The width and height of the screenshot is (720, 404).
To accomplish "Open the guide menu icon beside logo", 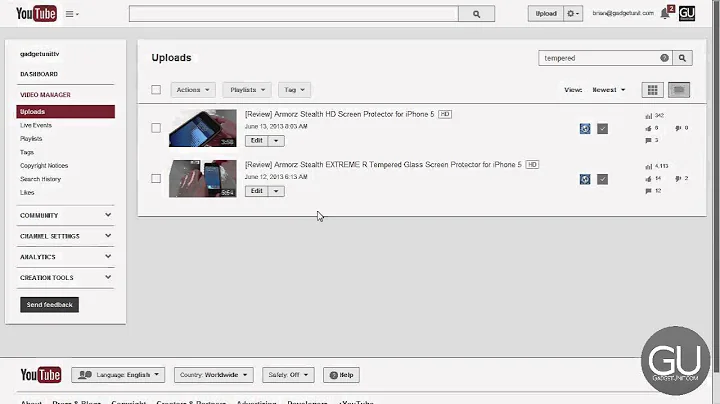I will [x=72, y=14].
